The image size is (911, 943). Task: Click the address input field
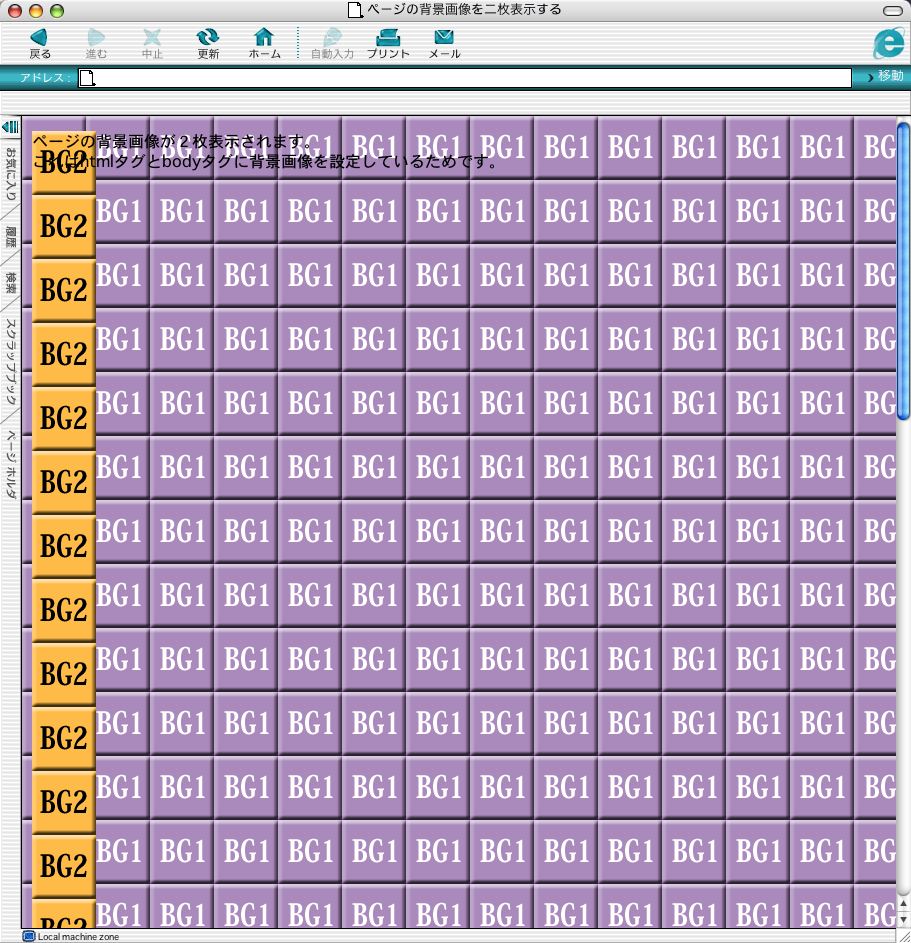click(x=465, y=78)
